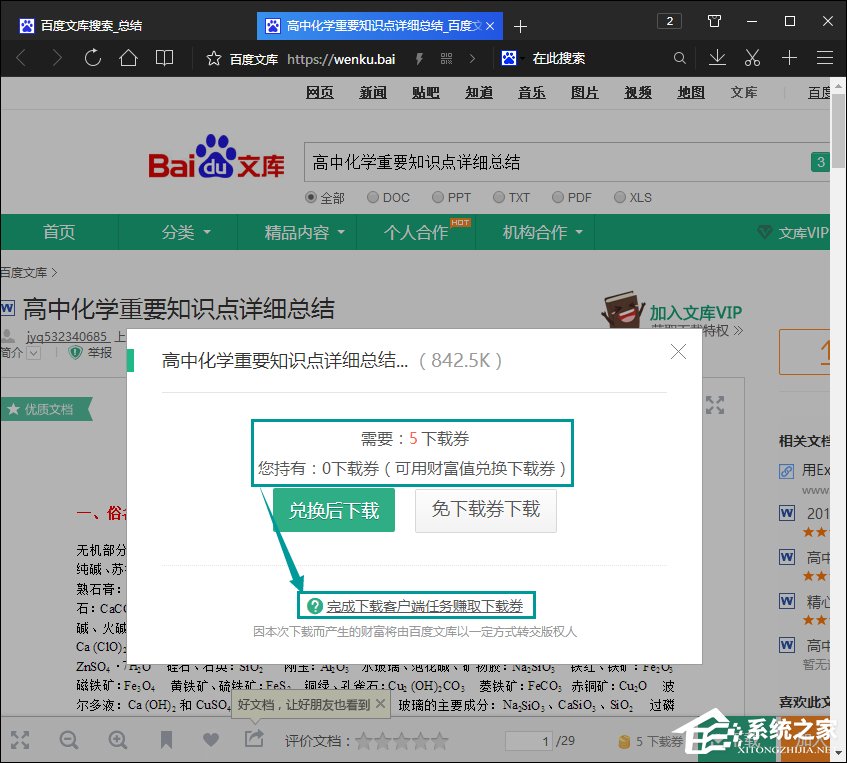847x763 pixels.
Task: Expand the 分类 dropdown menu
Action: [x=177, y=232]
